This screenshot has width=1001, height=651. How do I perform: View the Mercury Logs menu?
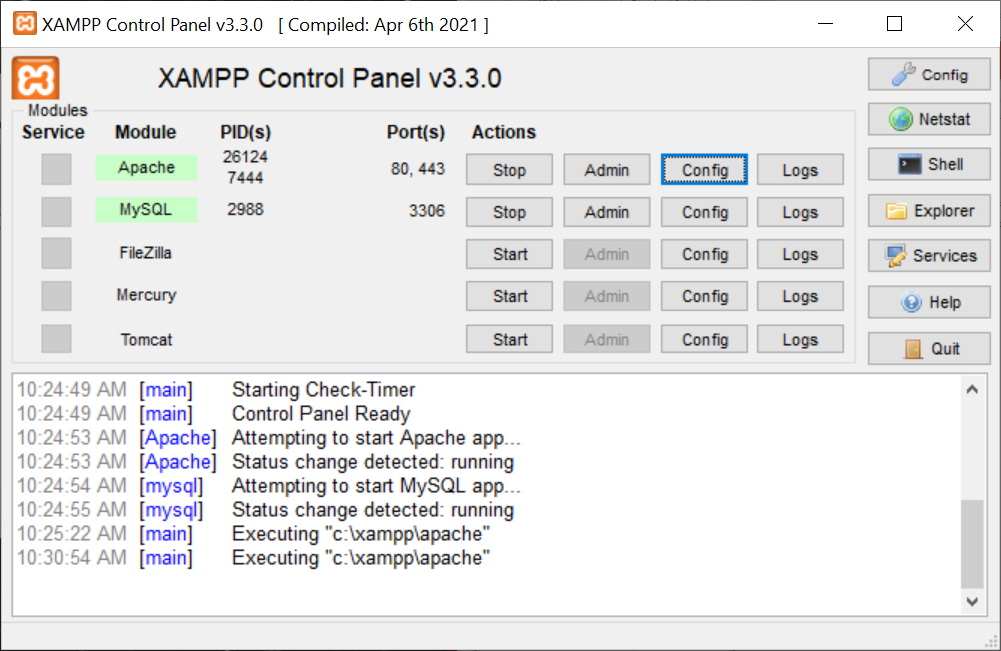click(800, 296)
